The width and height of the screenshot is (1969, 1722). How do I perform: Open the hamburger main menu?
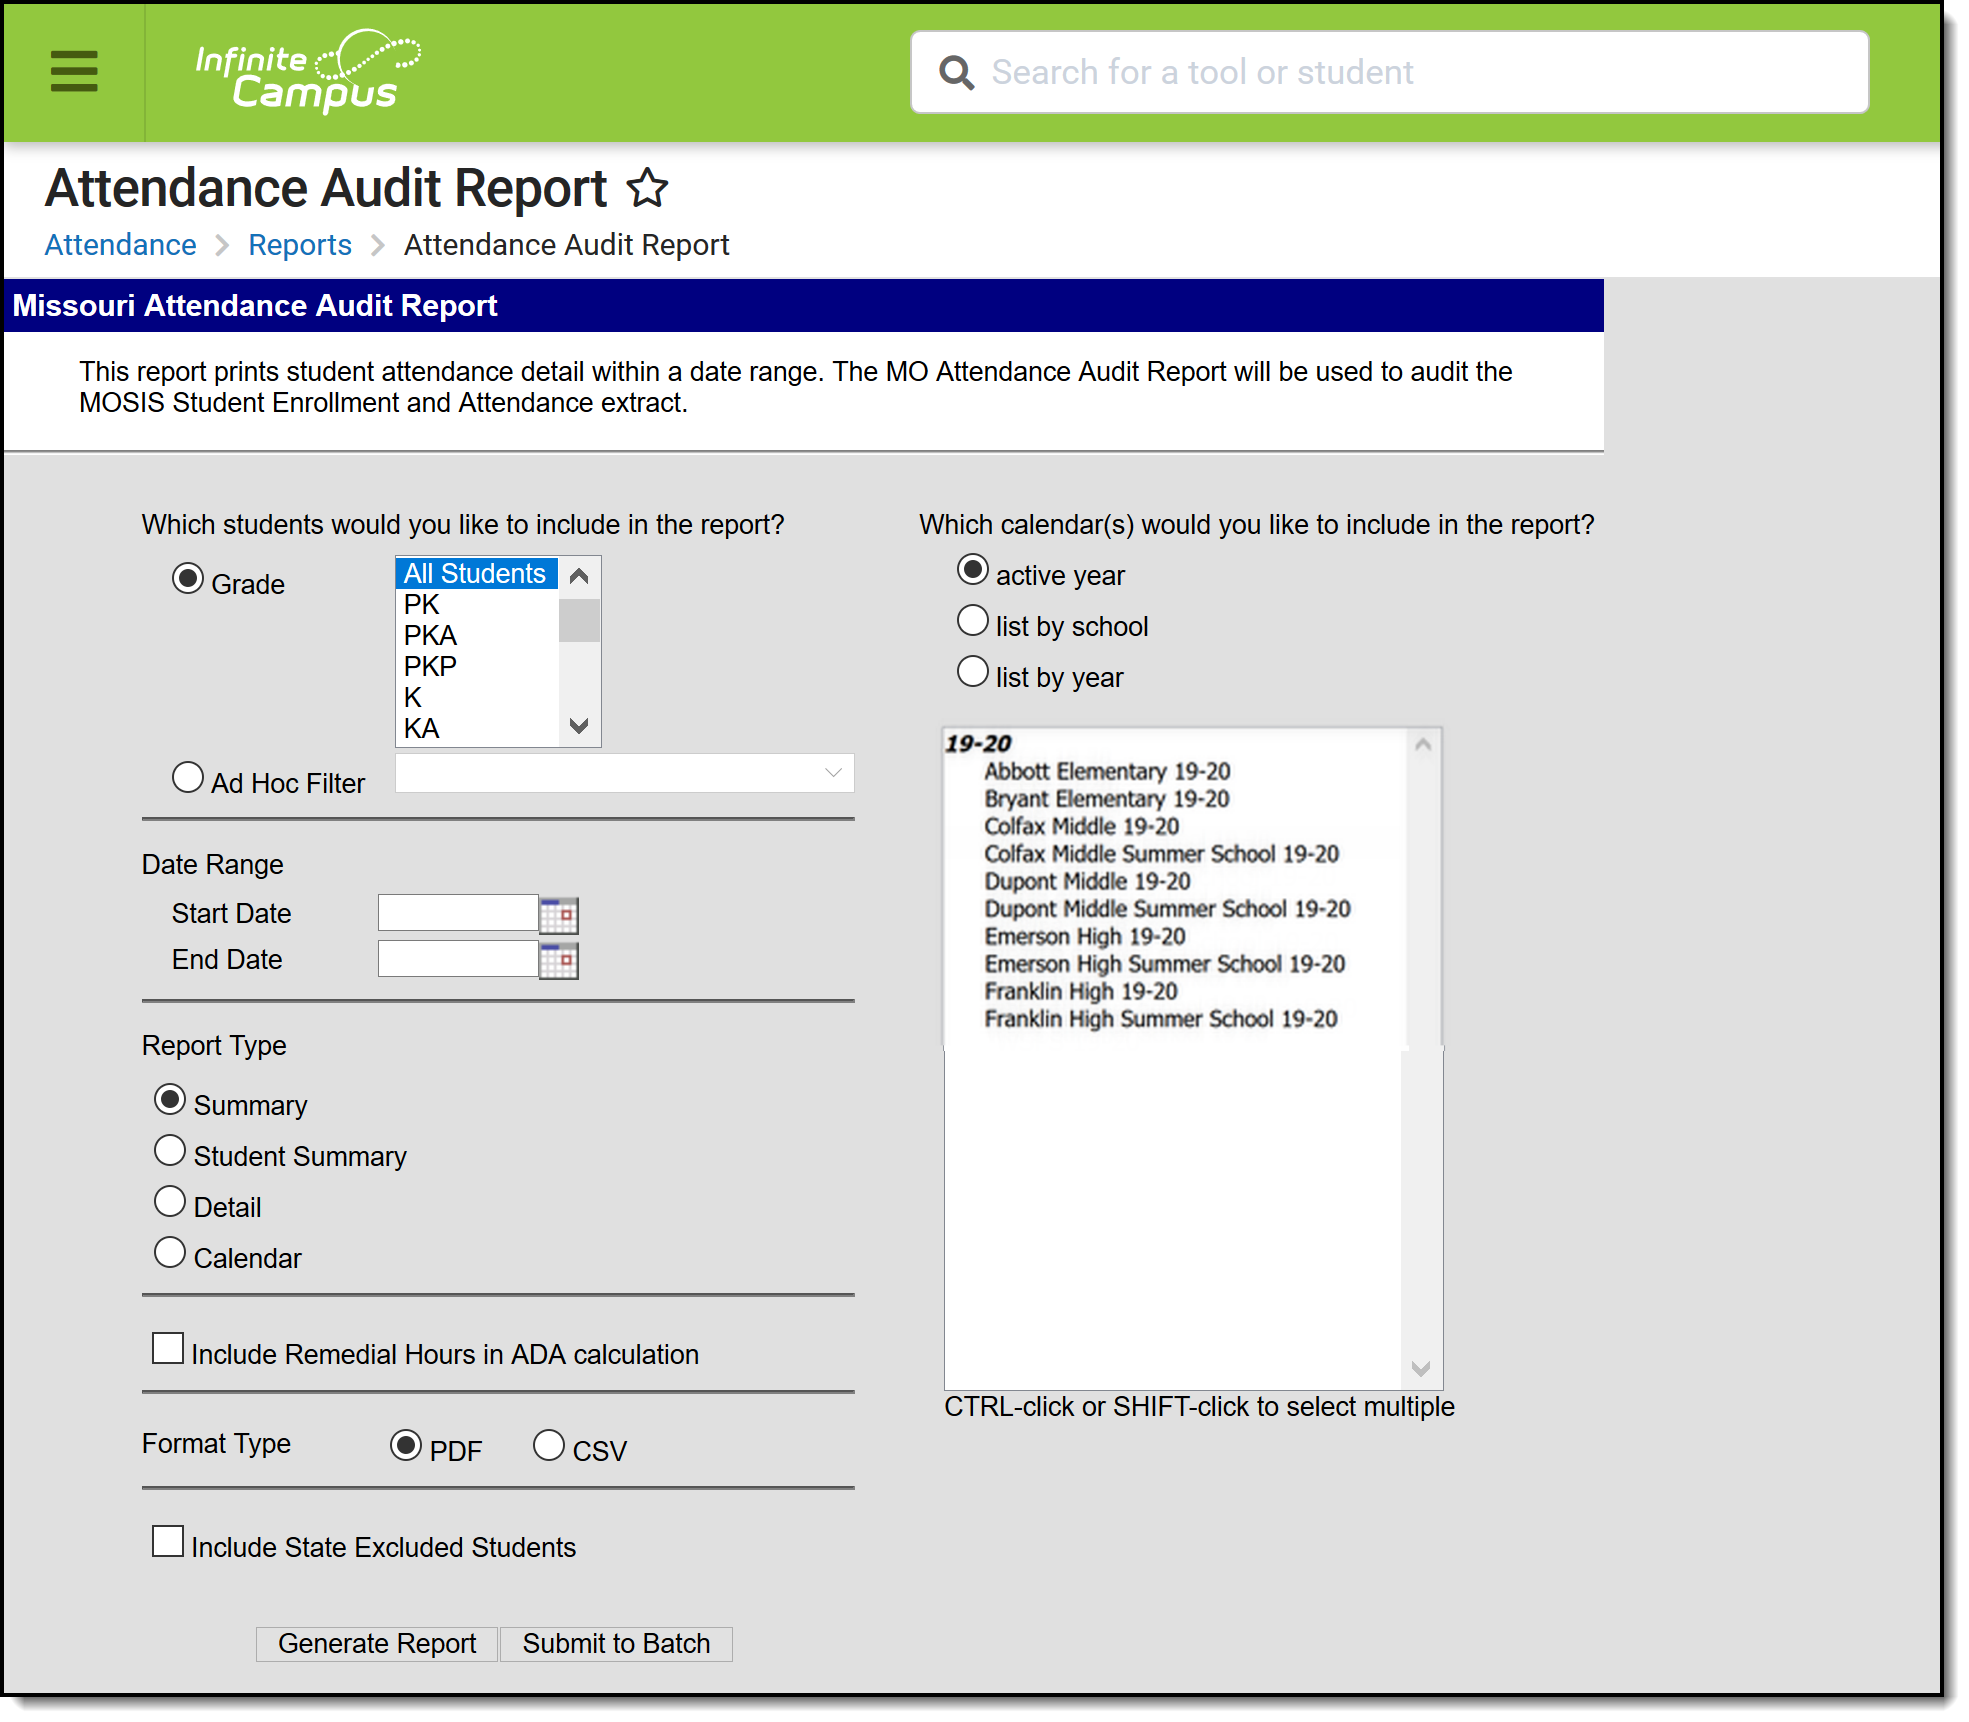[74, 71]
